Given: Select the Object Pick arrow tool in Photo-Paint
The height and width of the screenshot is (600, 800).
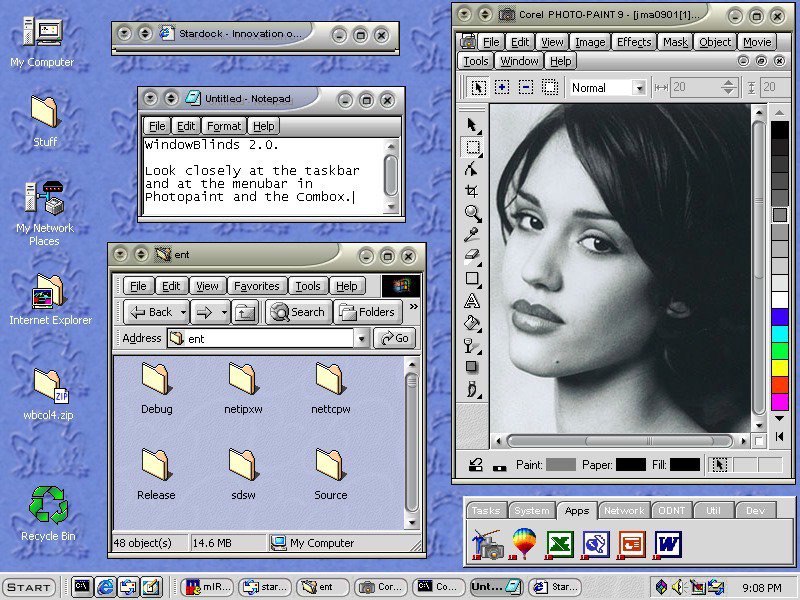Looking at the screenshot, I should click(472, 125).
